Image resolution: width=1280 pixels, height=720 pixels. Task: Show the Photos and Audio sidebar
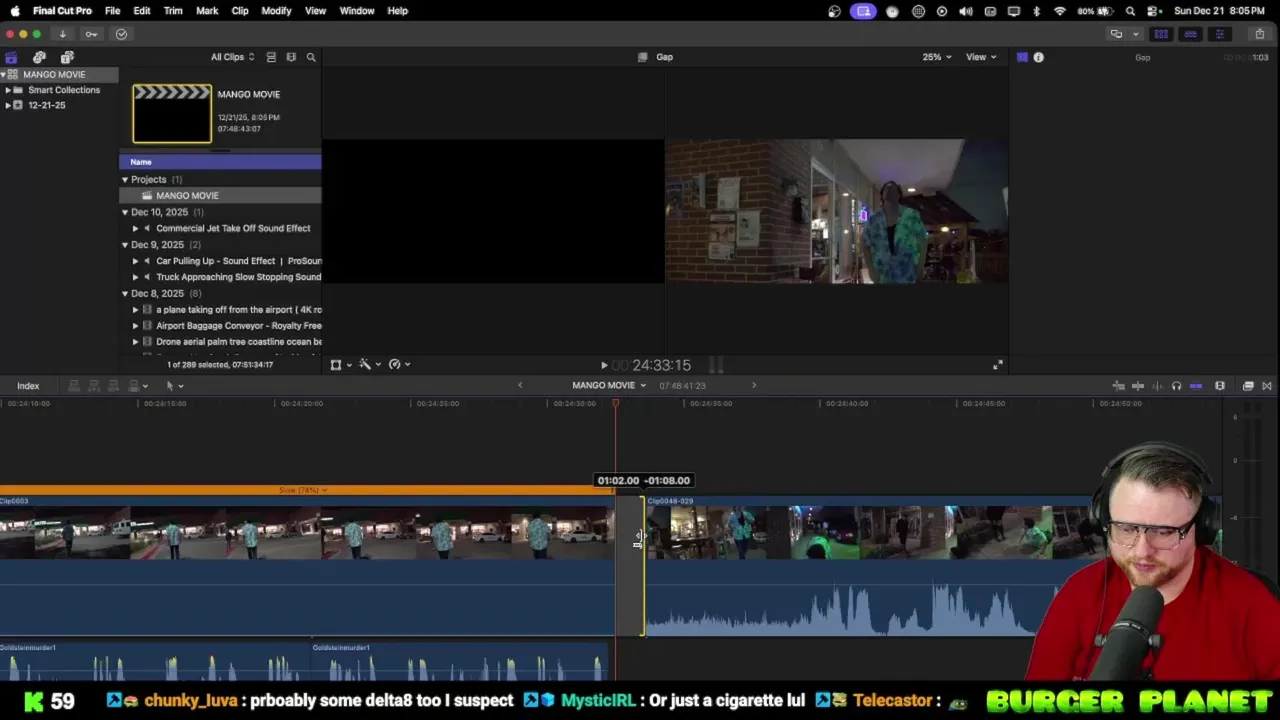click(39, 57)
